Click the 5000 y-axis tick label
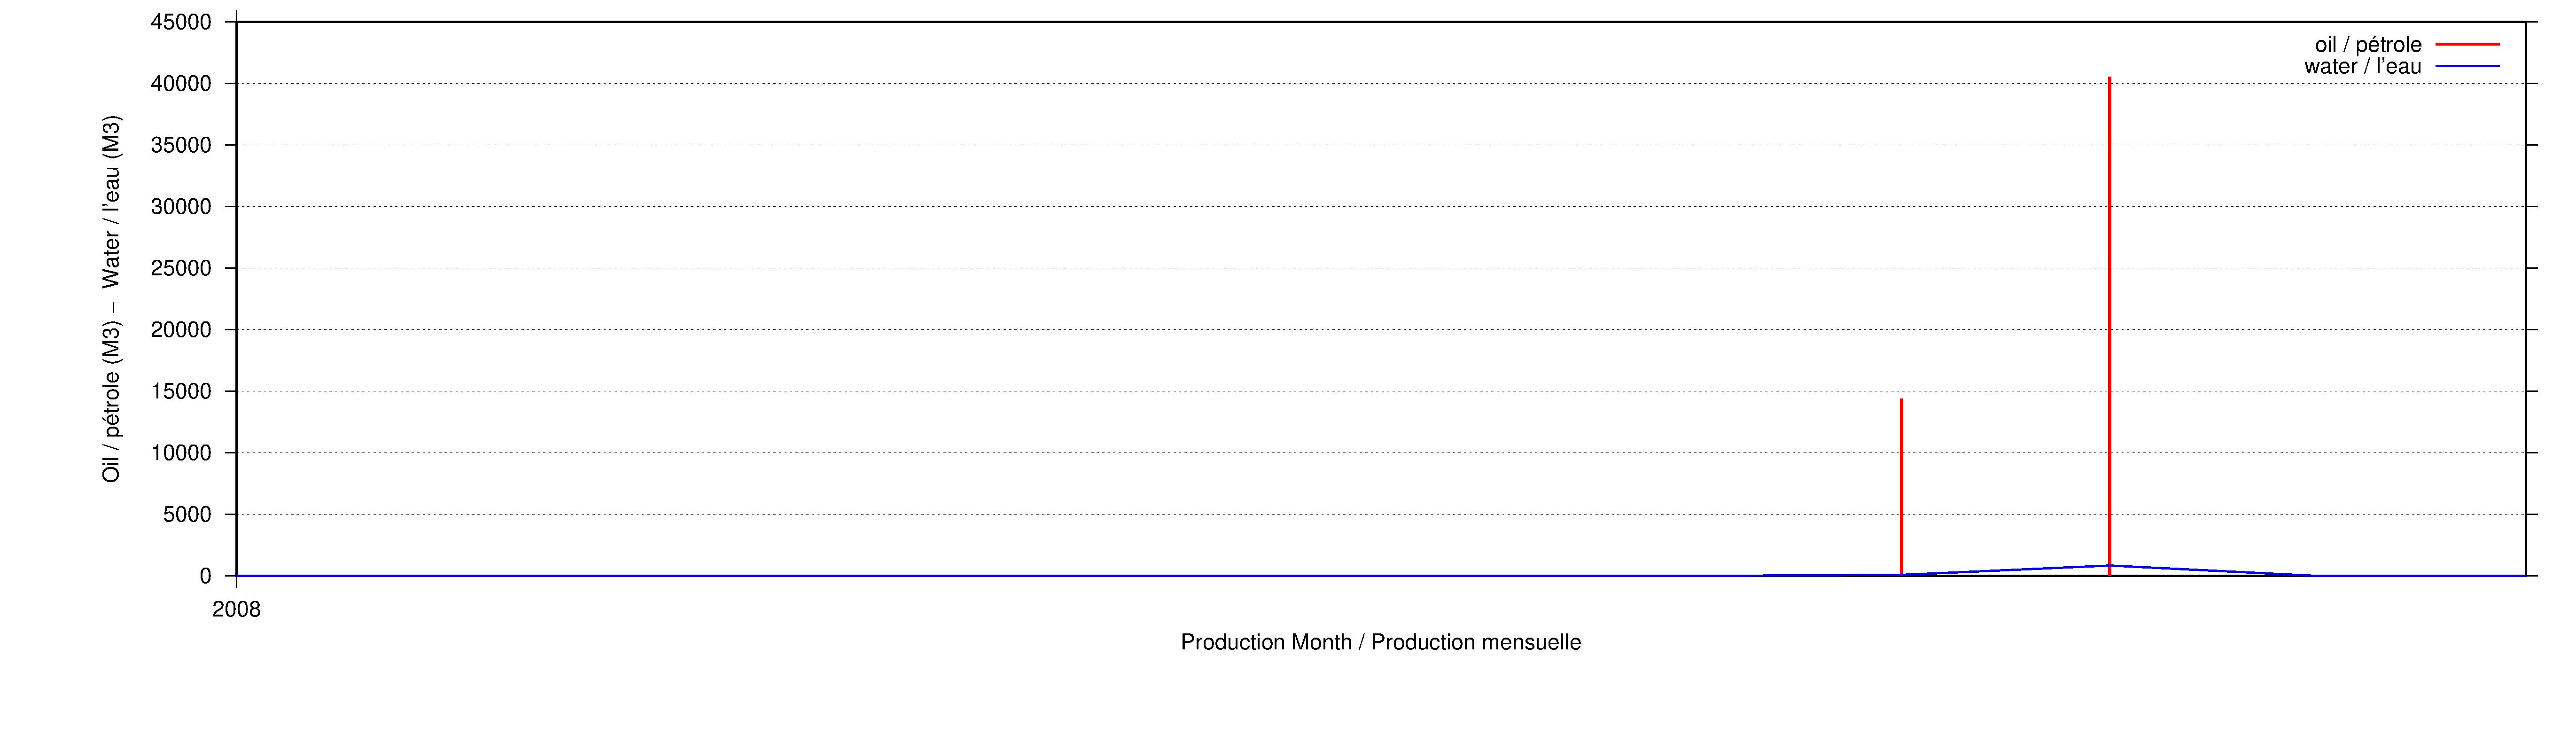The width and height of the screenshot is (2576, 749). coord(187,515)
